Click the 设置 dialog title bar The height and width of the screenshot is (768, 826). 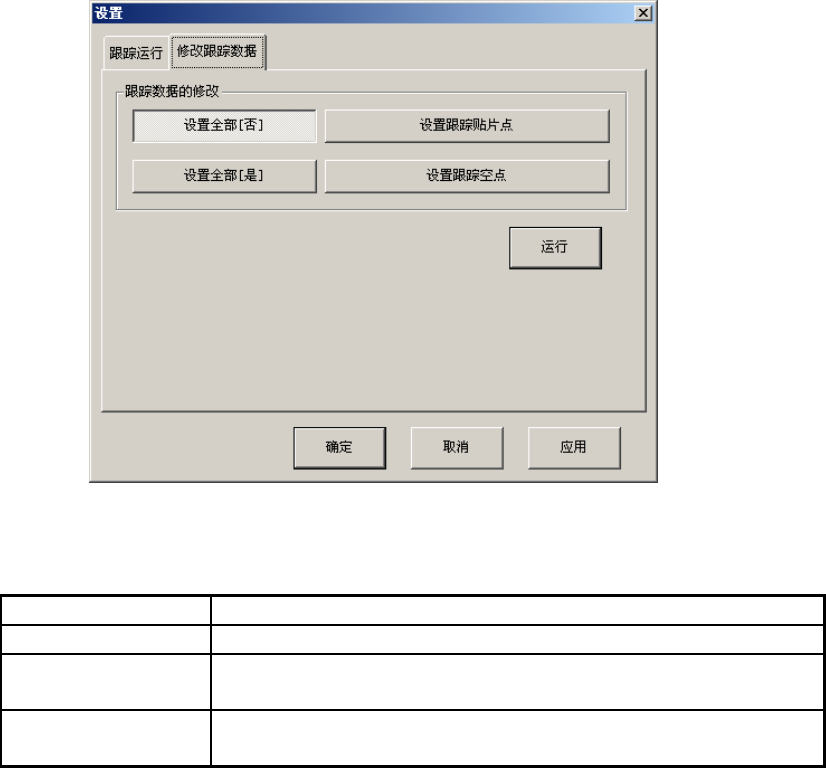(x=362, y=13)
